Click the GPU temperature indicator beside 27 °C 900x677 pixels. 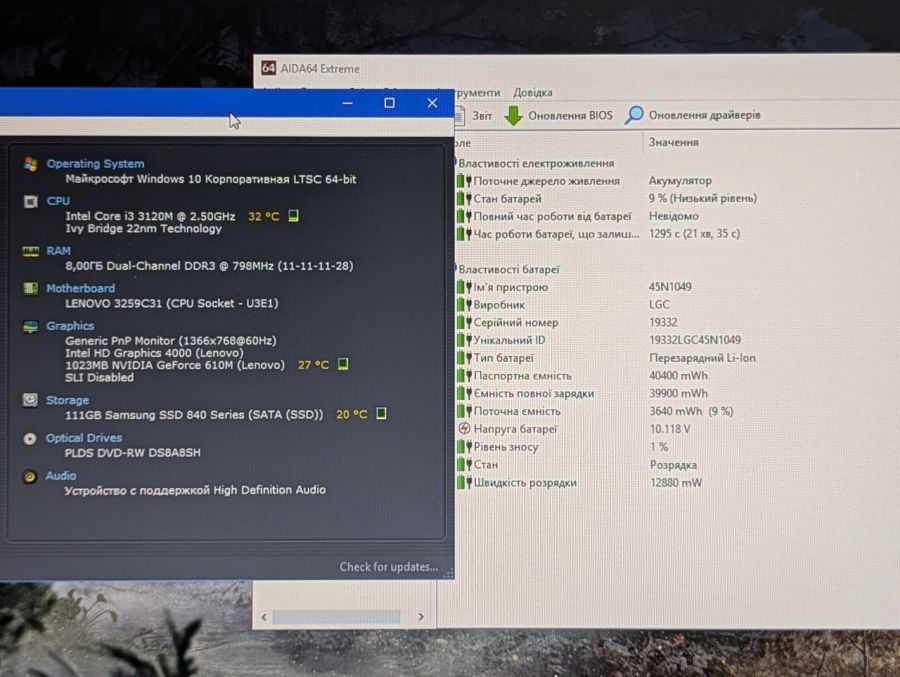point(343,364)
